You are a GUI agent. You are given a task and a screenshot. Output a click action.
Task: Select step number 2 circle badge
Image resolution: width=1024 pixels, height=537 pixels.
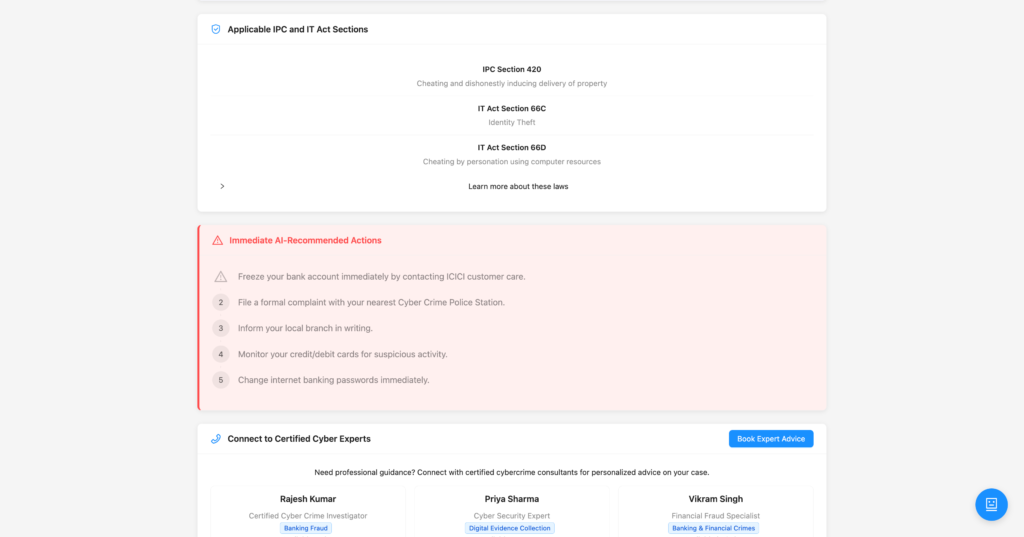click(221, 302)
